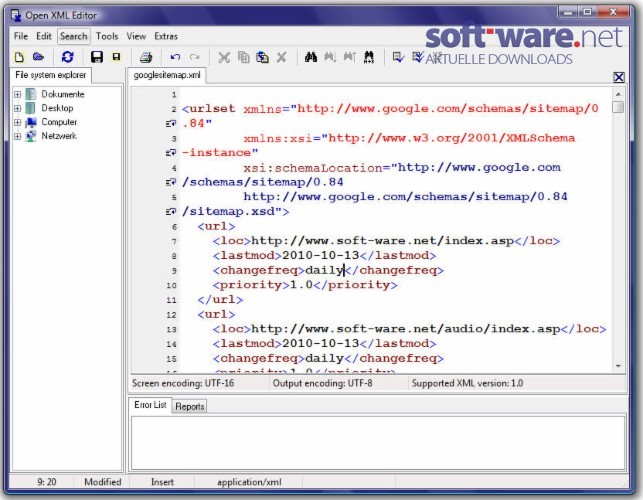The height and width of the screenshot is (500, 643).
Task: Open the View menu
Action: point(136,36)
